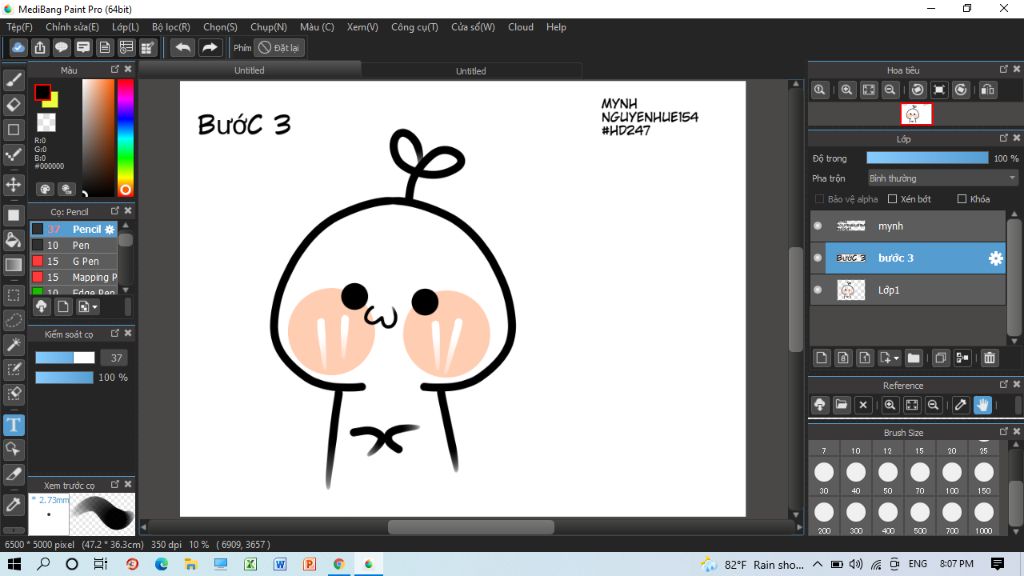Viewport: 1024px width, 576px height.
Task: Zoom out on the Navigator panel
Action: 889,90
